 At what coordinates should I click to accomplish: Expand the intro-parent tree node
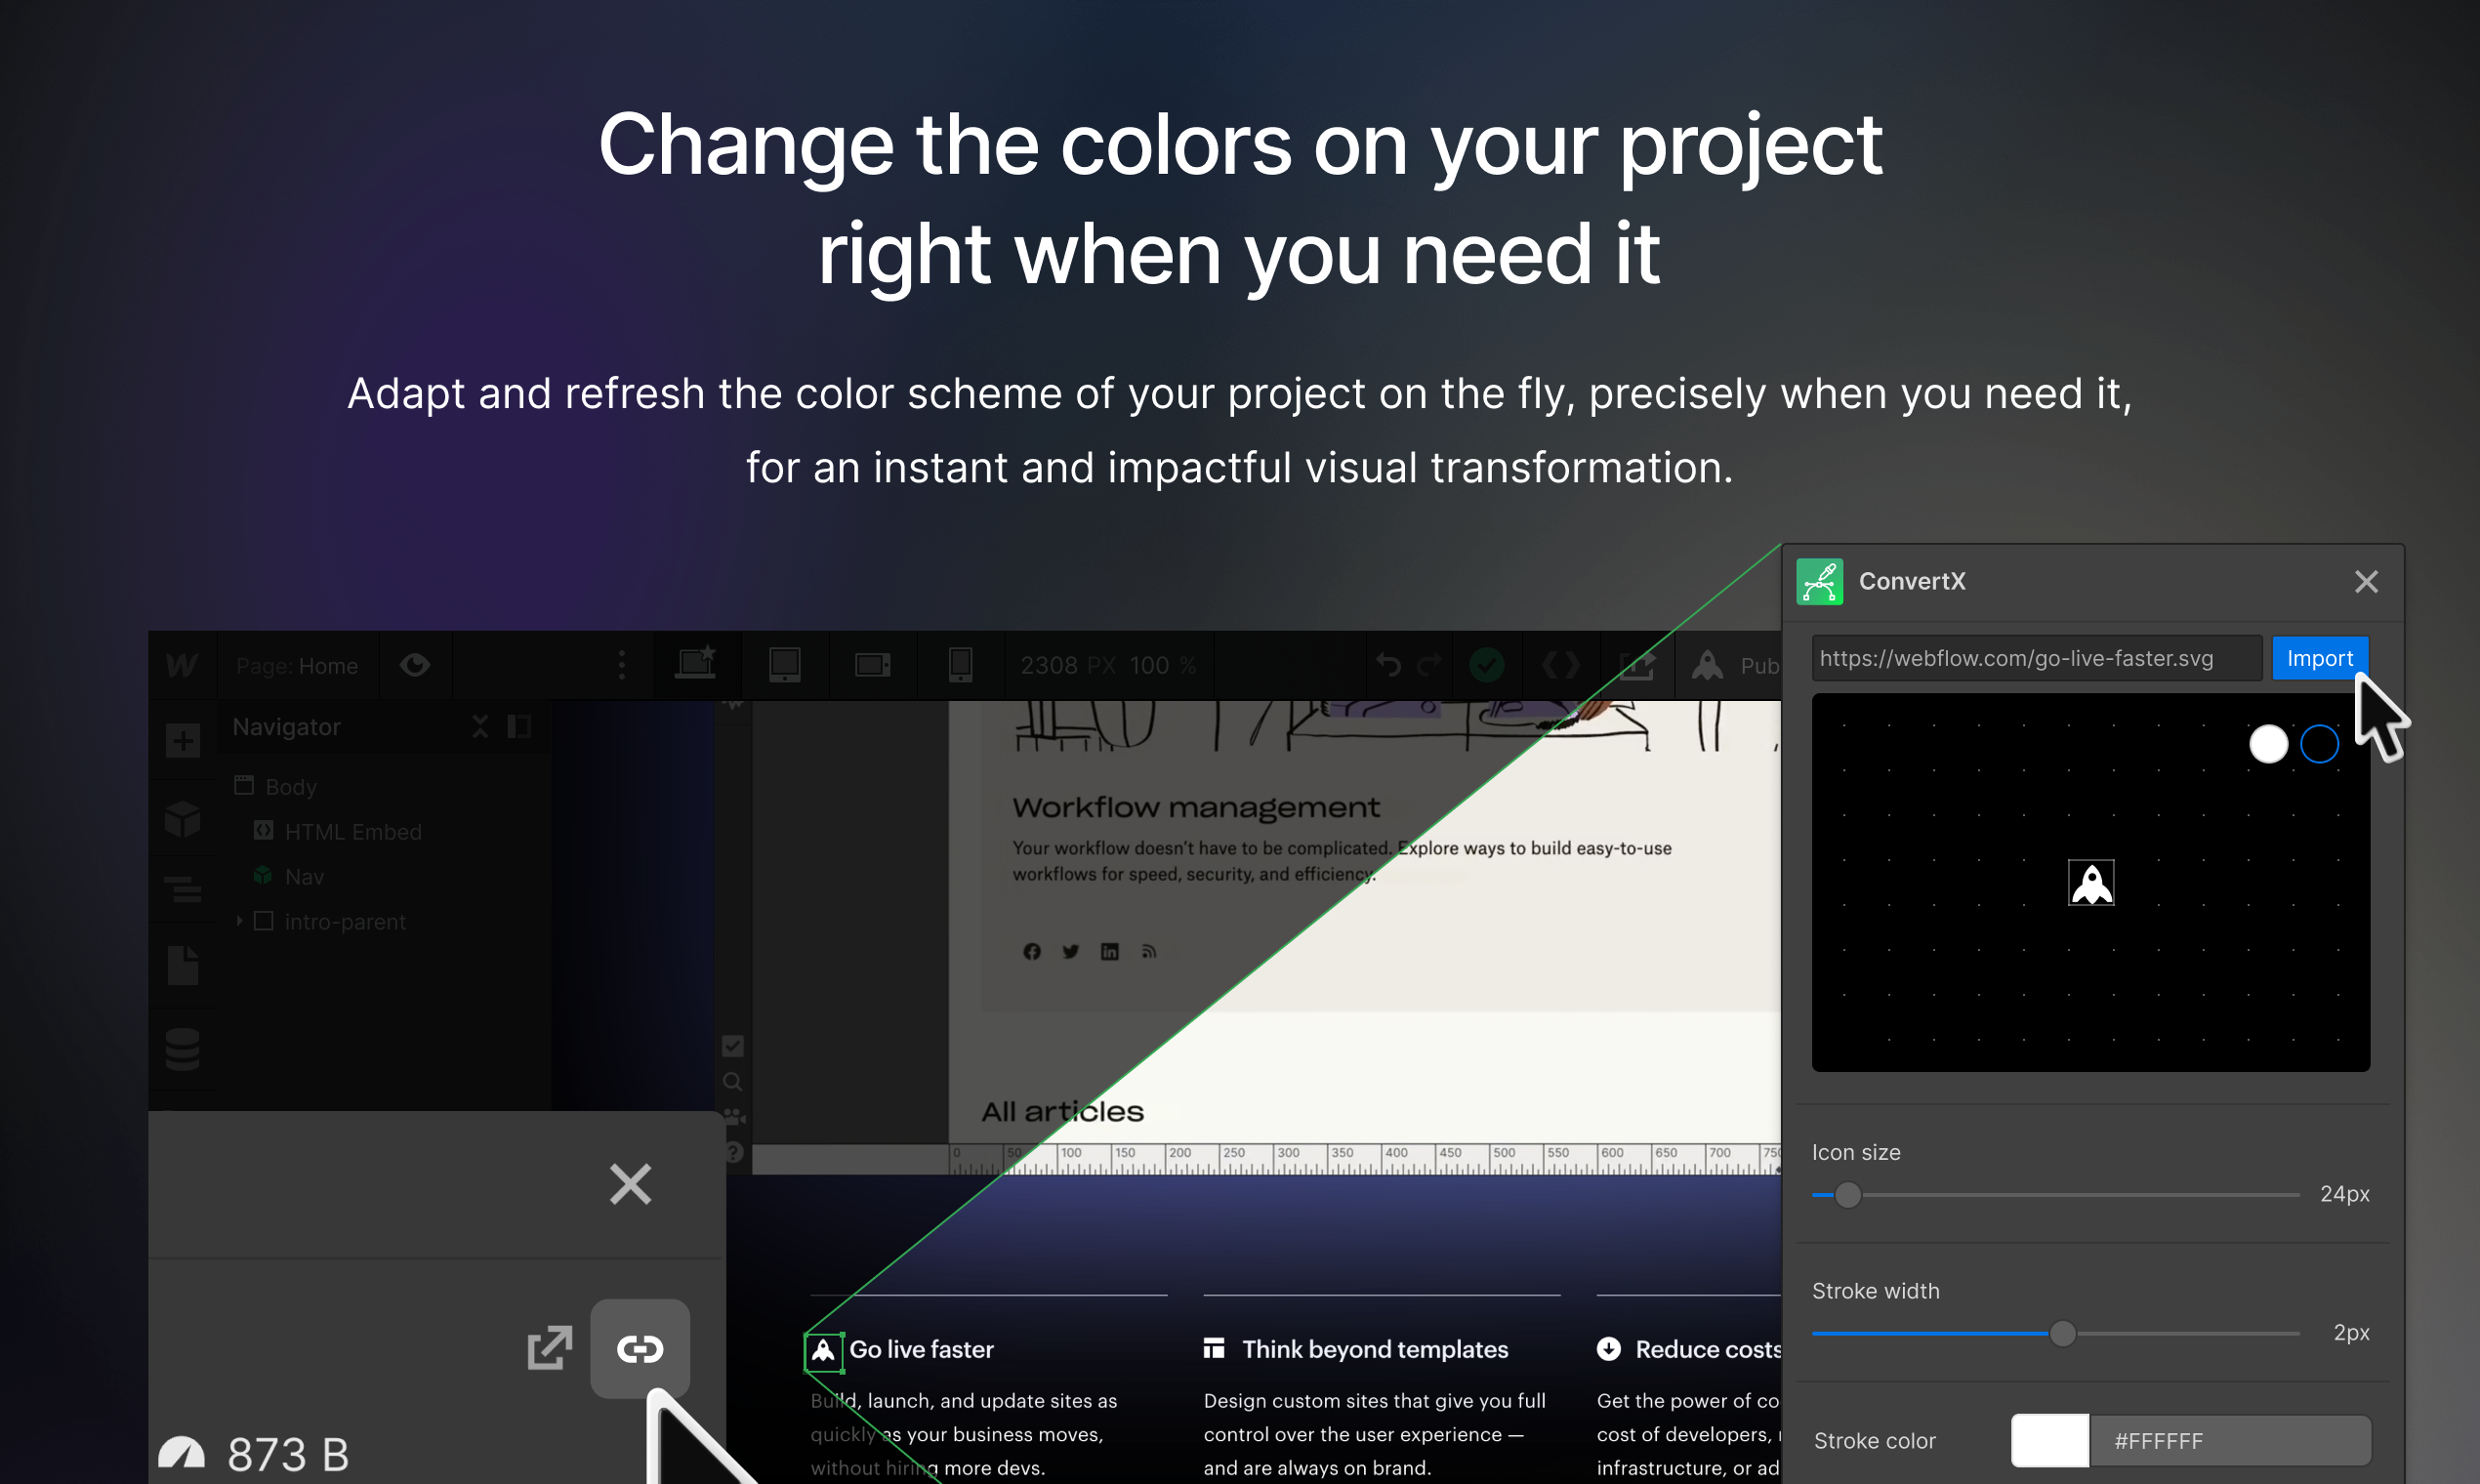tap(239, 921)
